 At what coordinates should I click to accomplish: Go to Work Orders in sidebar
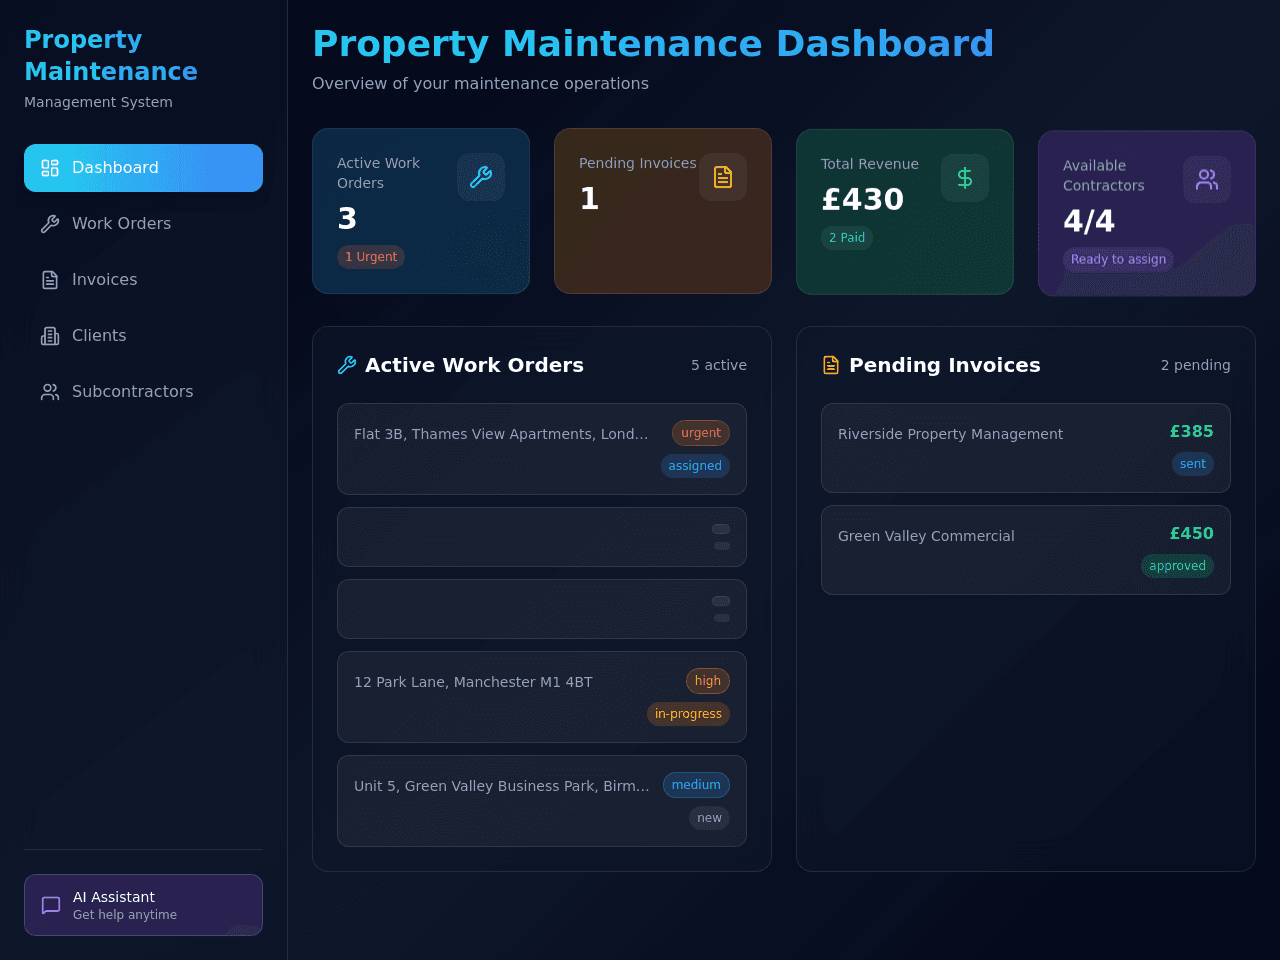point(143,224)
